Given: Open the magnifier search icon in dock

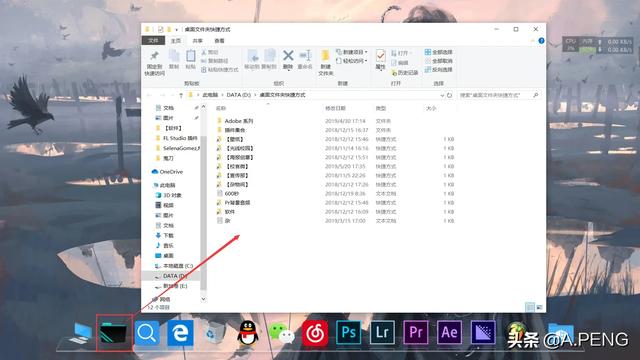Looking at the screenshot, I should click(x=147, y=333).
